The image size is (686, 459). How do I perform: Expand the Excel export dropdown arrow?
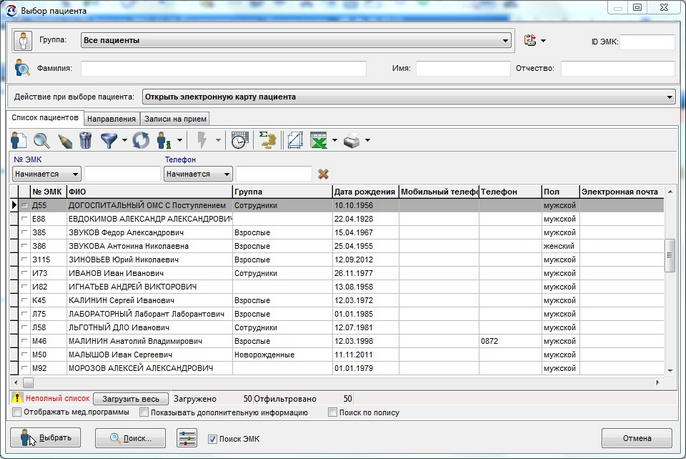pyautogui.click(x=335, y=140)
